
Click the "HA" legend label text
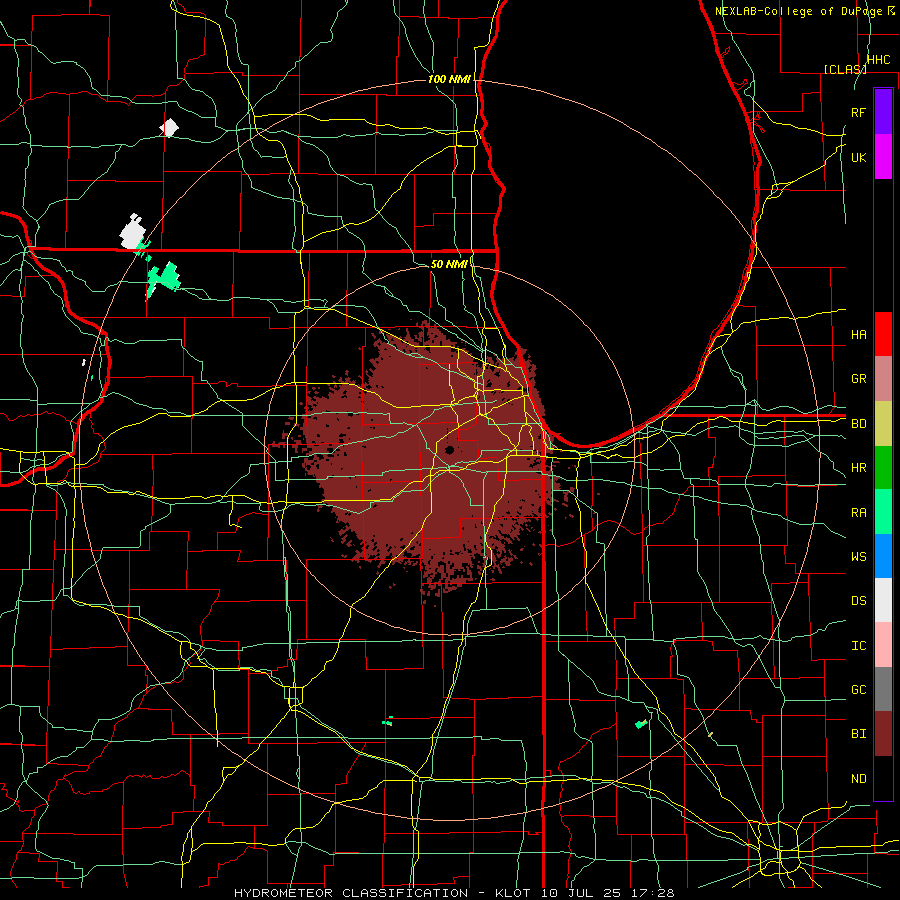point(858,334)
